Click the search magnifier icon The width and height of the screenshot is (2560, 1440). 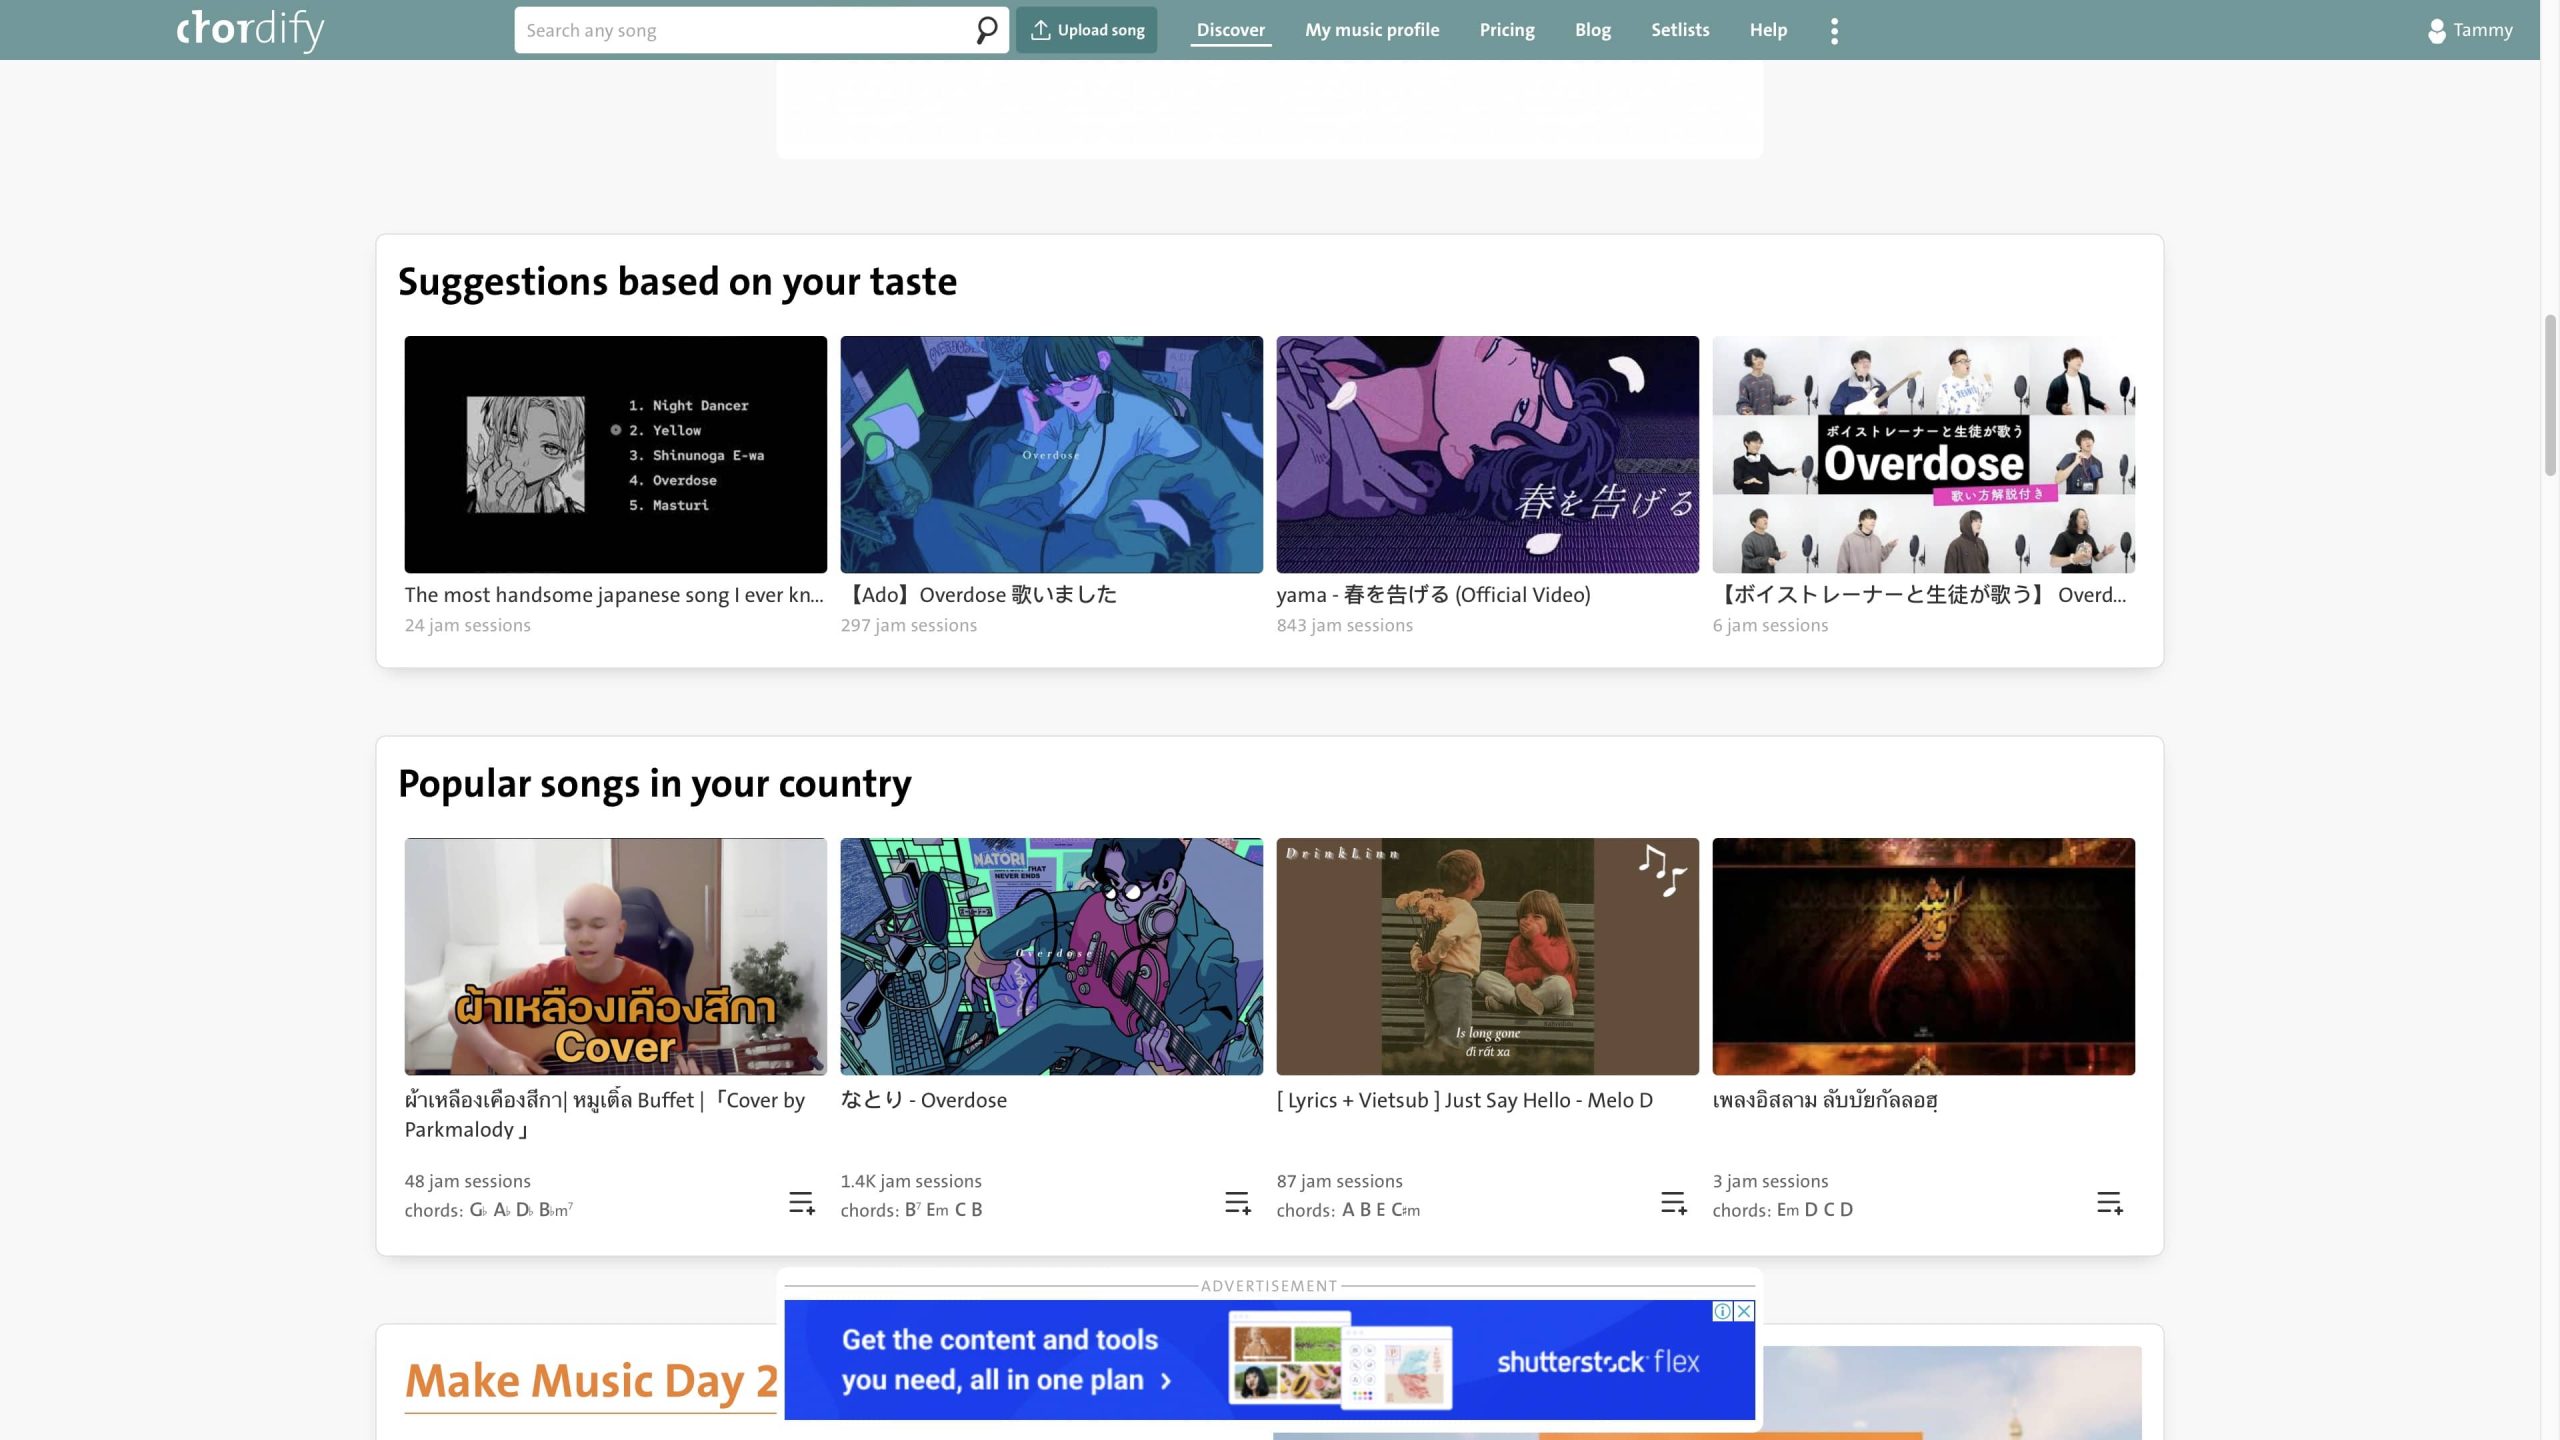(x=986, y=30)
